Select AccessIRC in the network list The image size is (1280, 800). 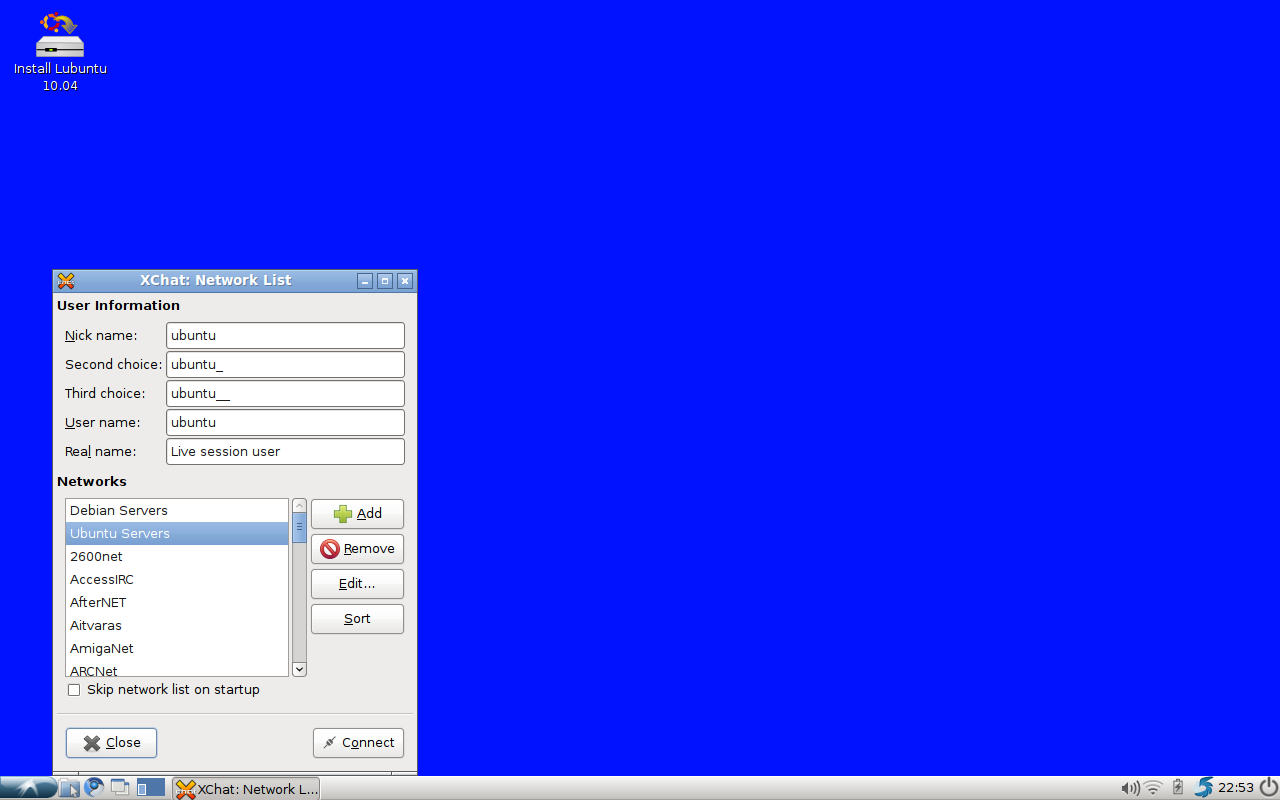tap(177, 580)
